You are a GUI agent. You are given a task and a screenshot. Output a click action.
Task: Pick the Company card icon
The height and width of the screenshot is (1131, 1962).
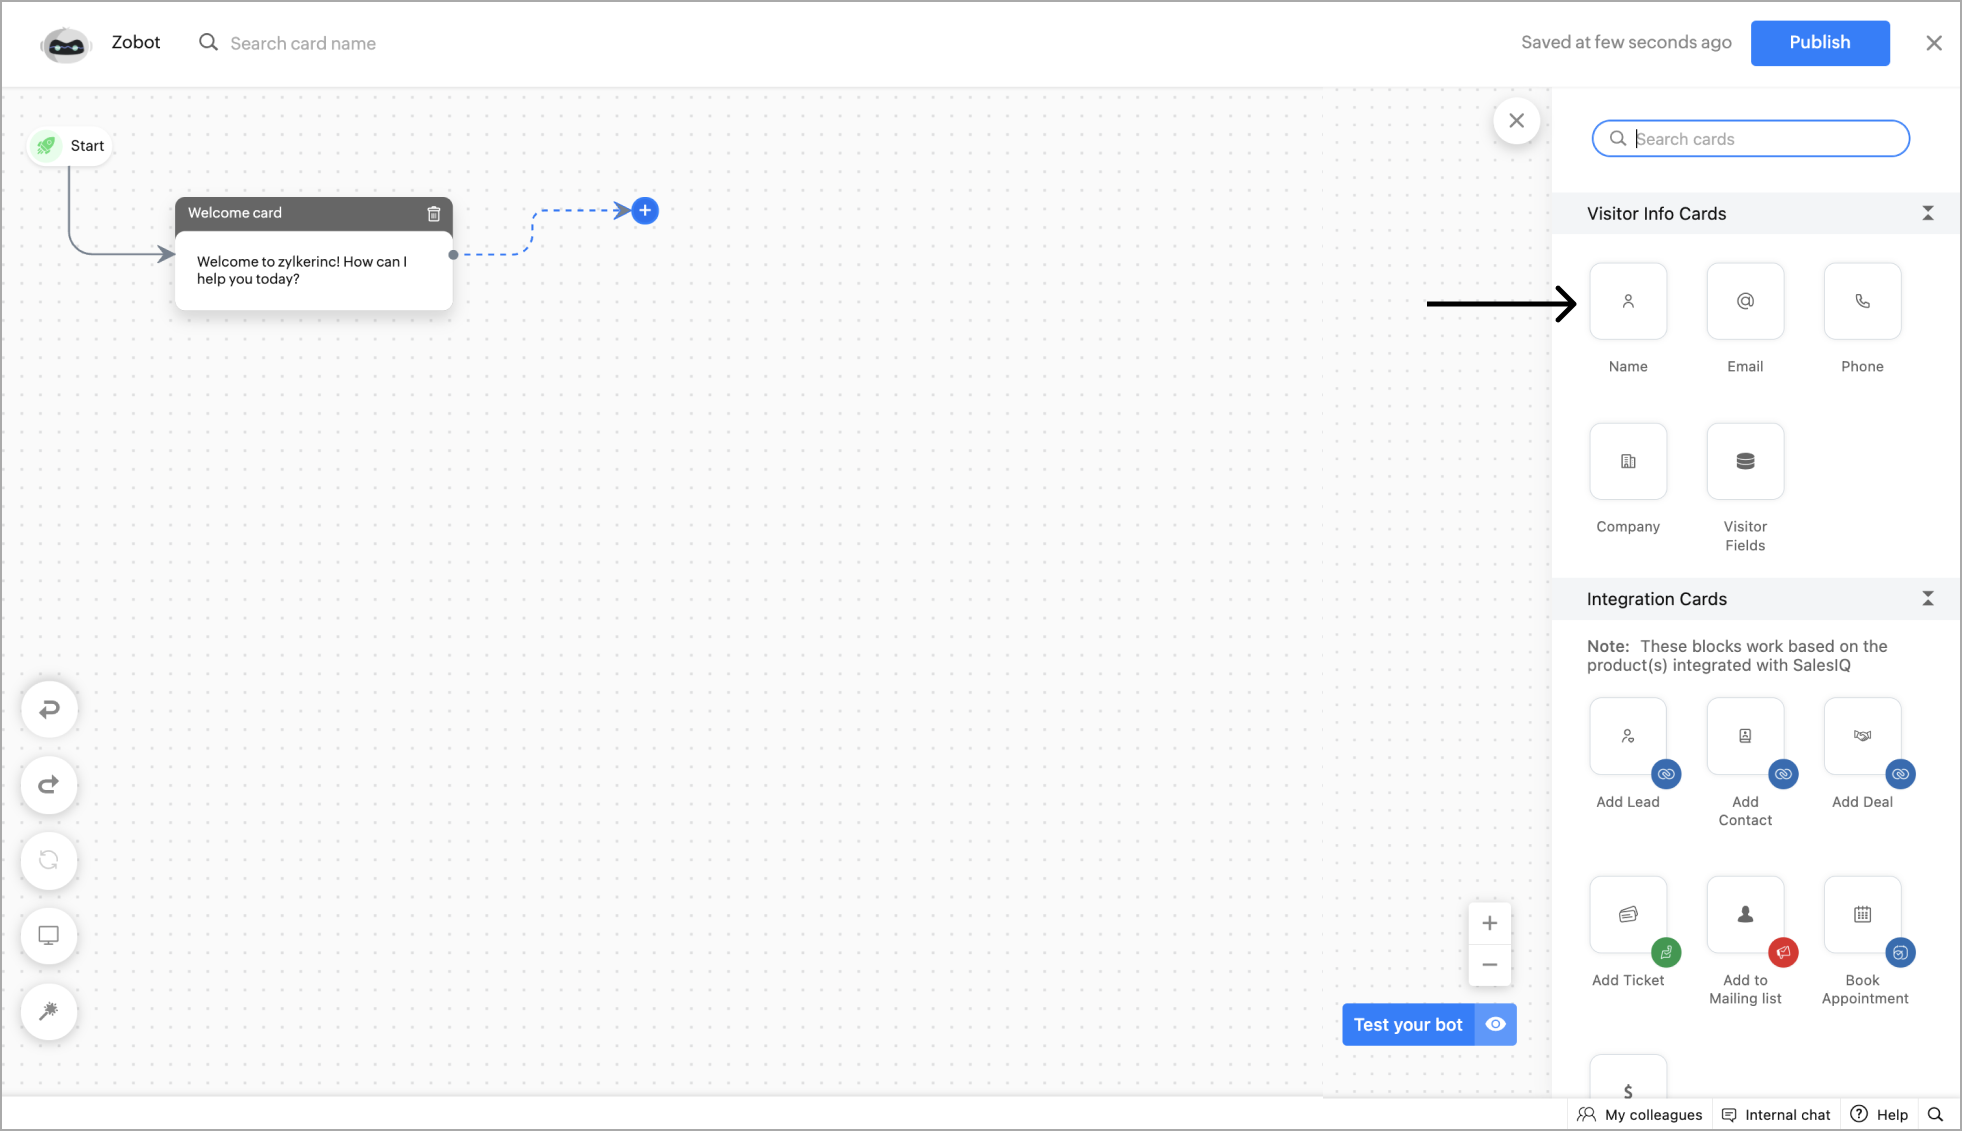pos(1627,462)
